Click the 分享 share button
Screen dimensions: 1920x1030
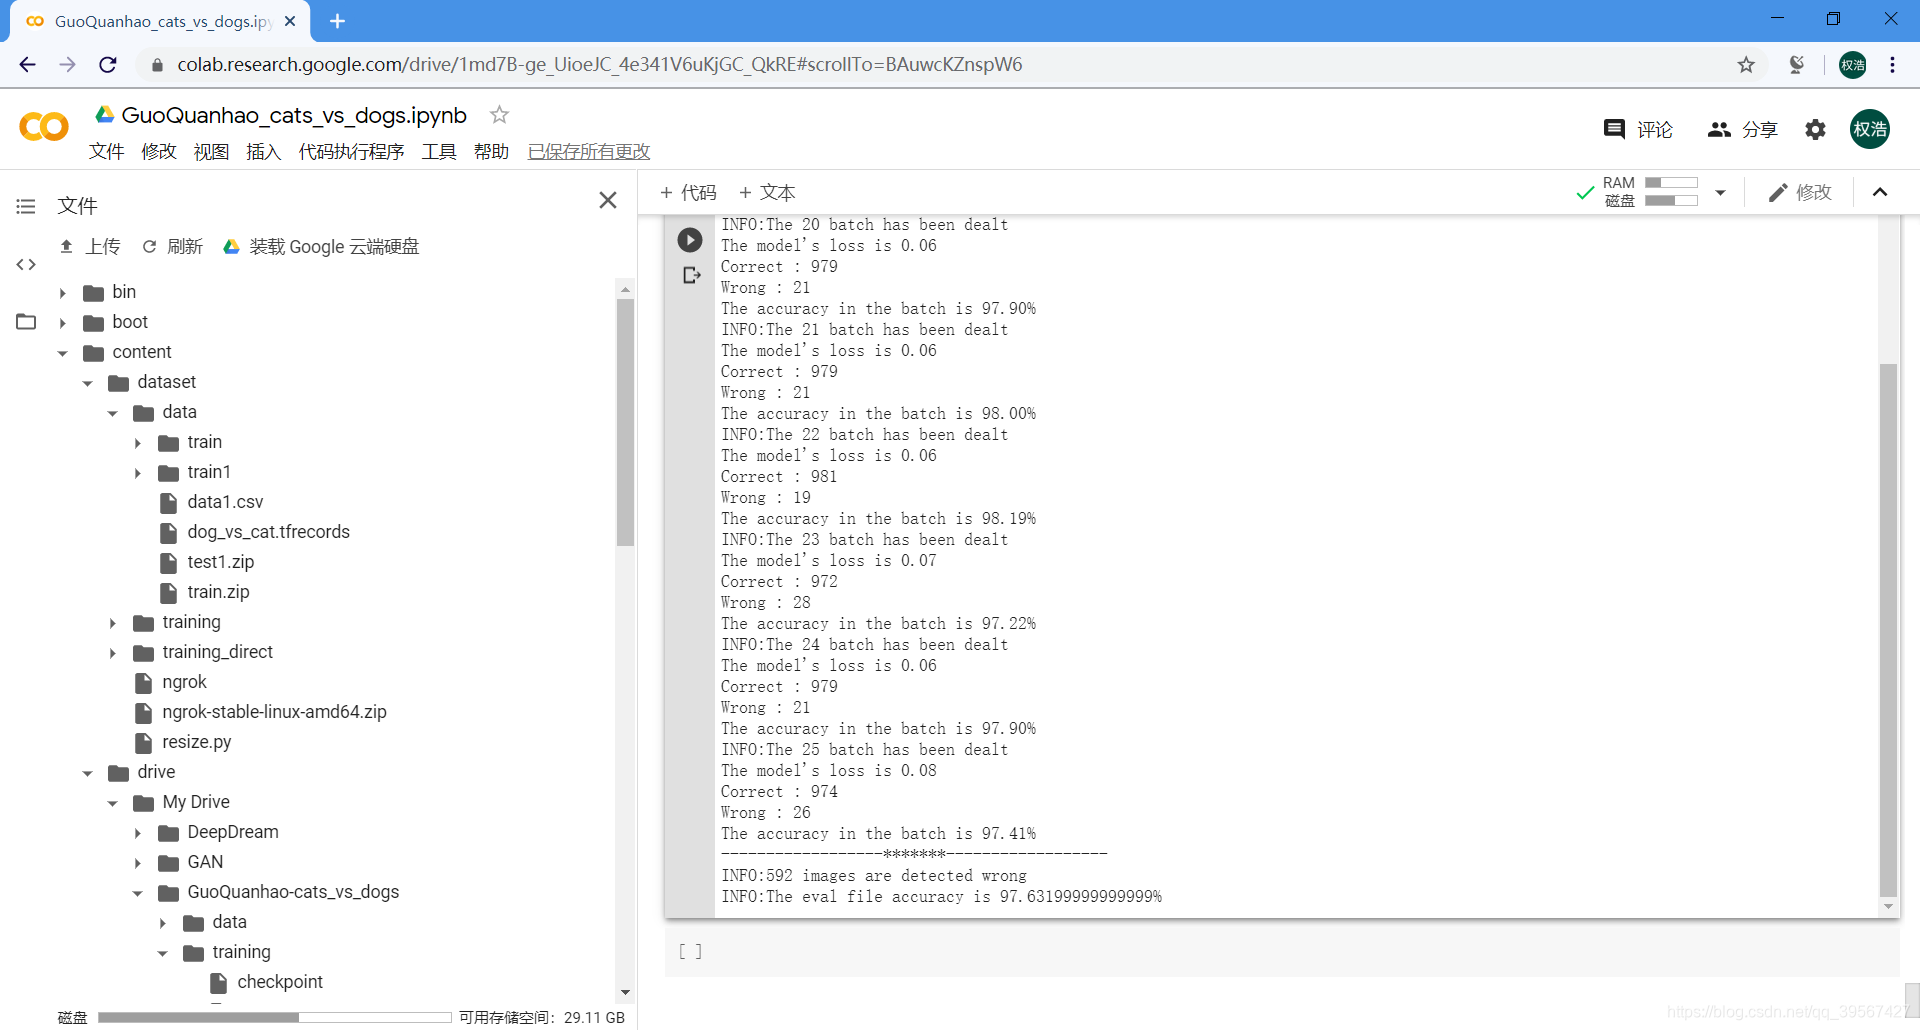click(1743, 129)
